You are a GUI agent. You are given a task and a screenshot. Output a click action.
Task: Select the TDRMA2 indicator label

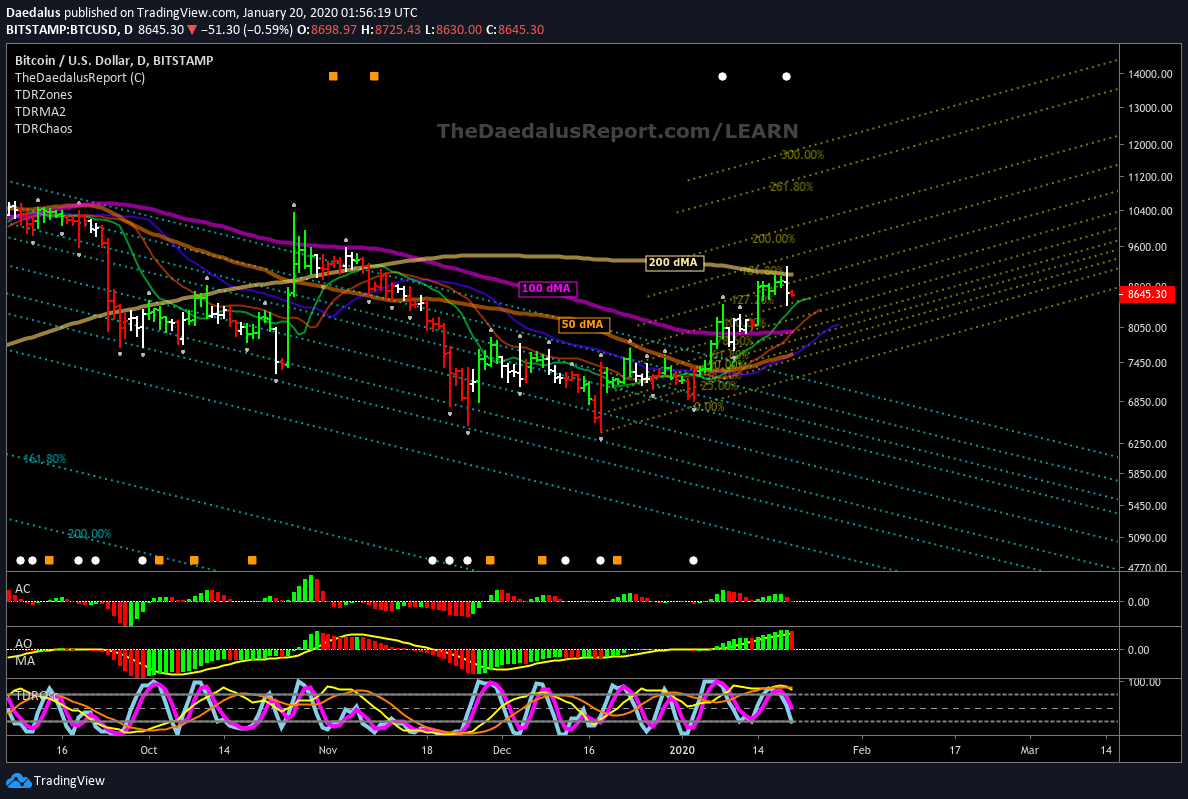point(40,111)
